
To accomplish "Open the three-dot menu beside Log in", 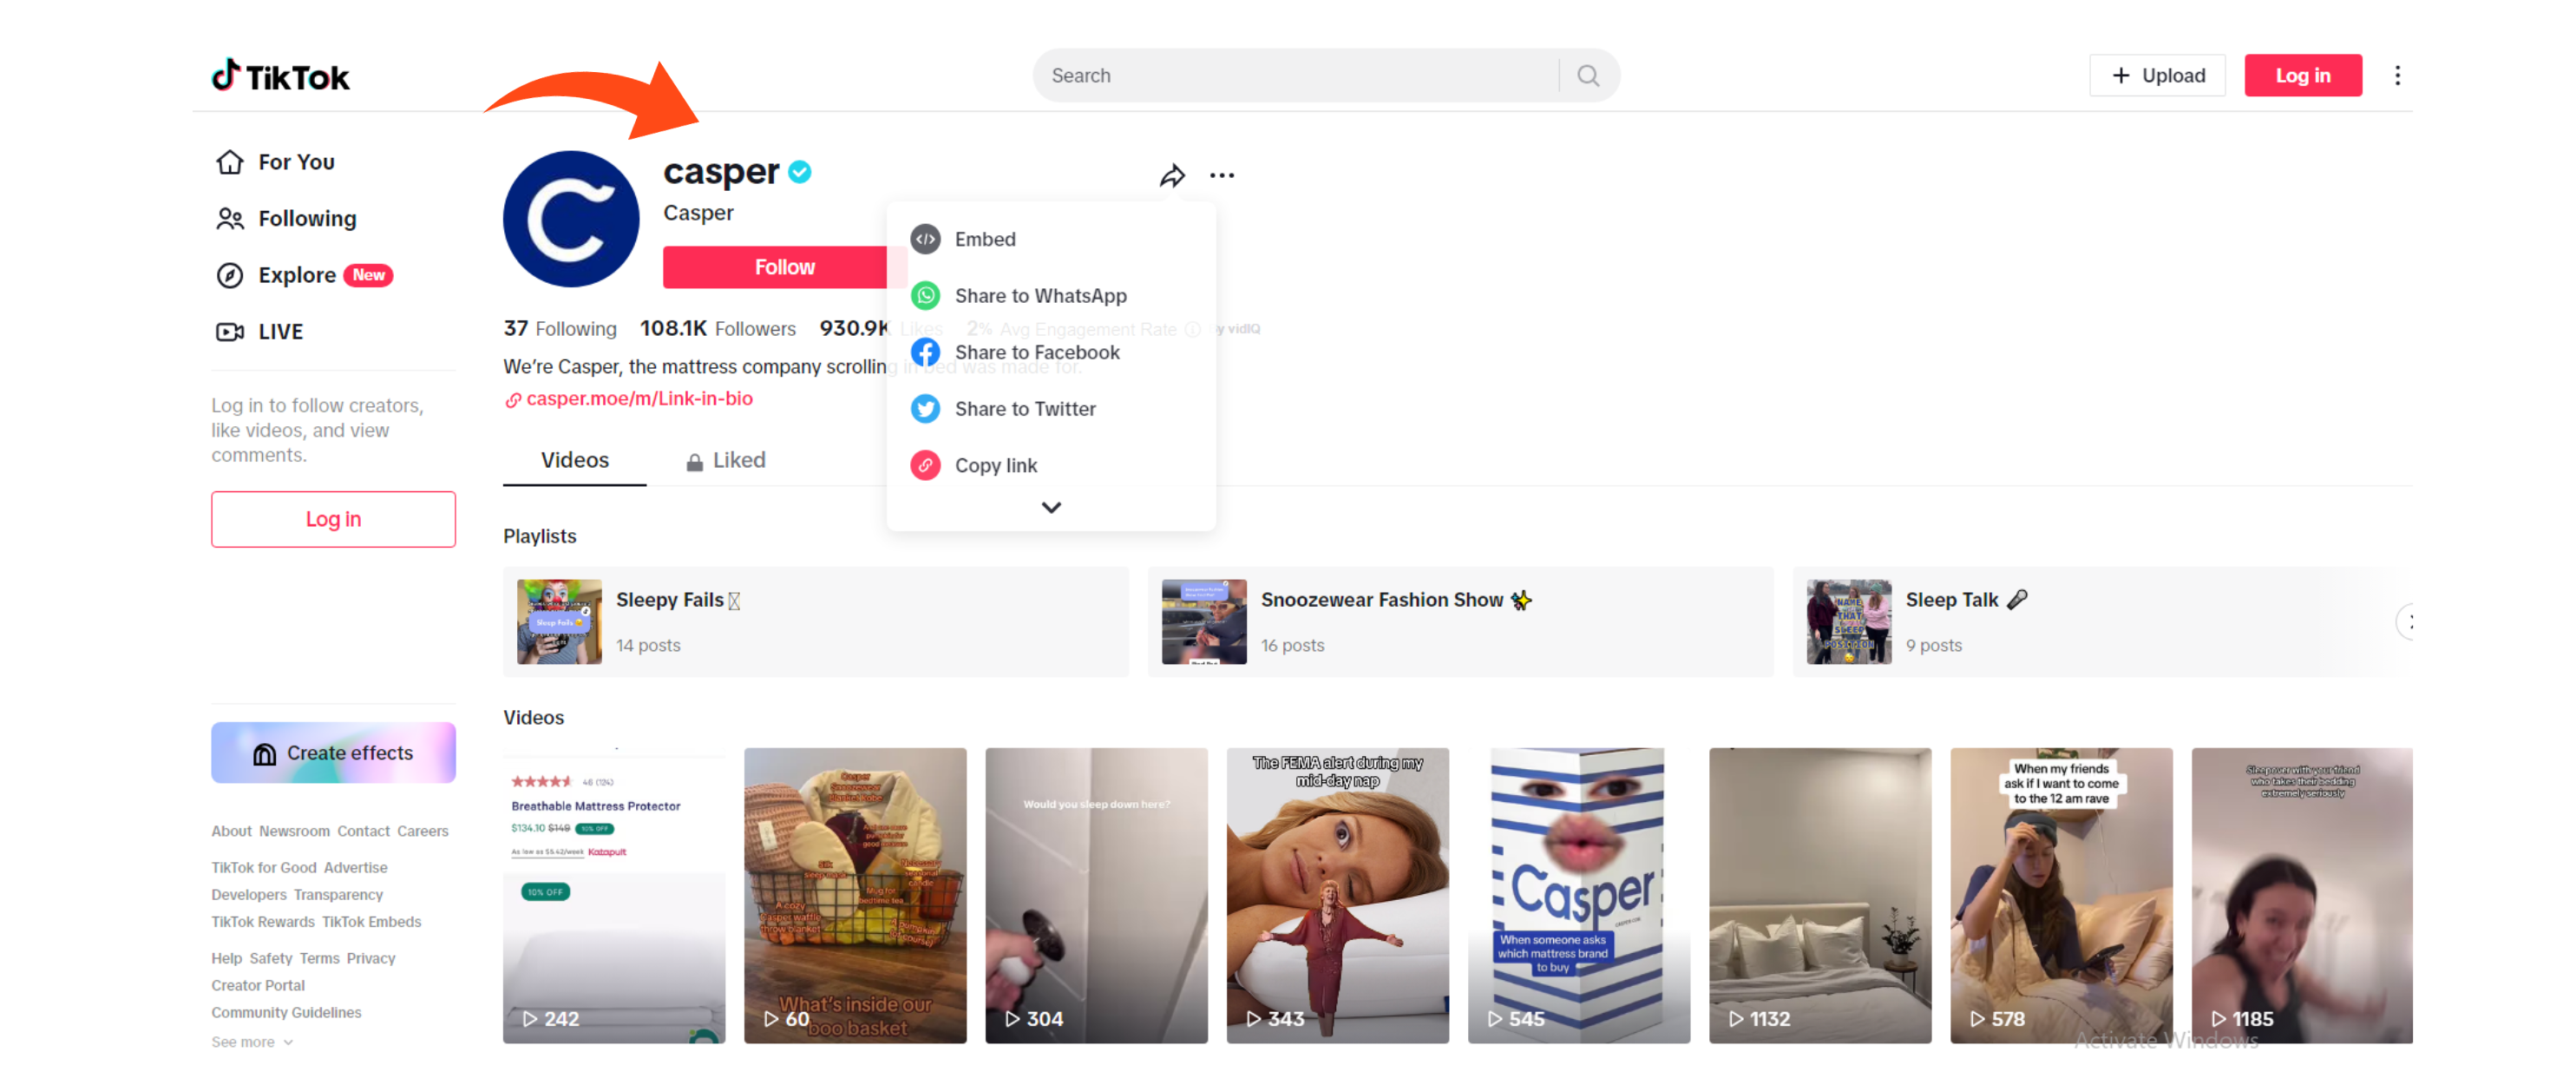I will [2396, 76].
